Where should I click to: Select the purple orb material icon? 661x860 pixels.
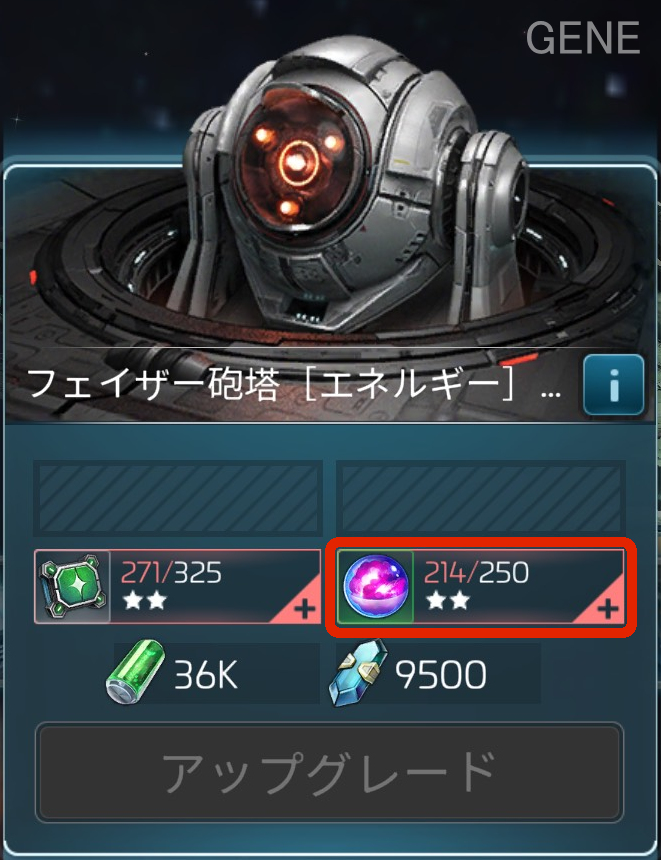(376, 586)
